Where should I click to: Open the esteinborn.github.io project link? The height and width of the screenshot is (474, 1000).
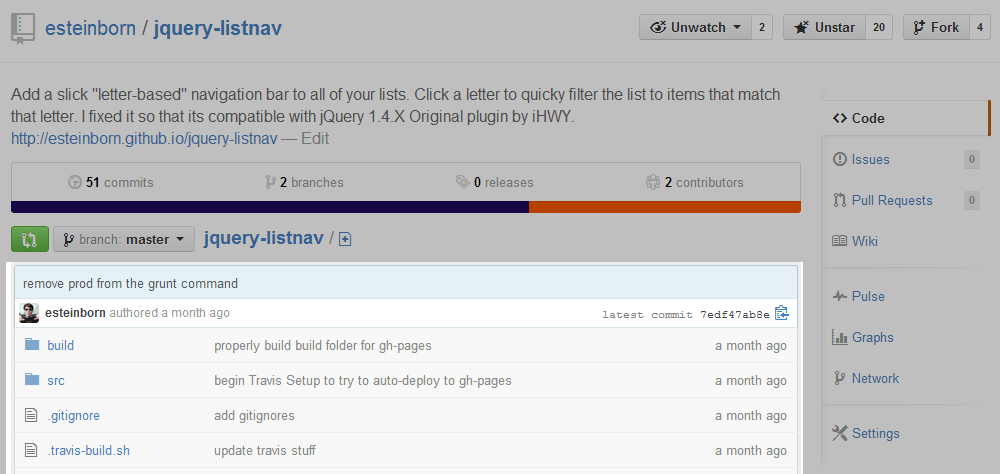(143, 139)
